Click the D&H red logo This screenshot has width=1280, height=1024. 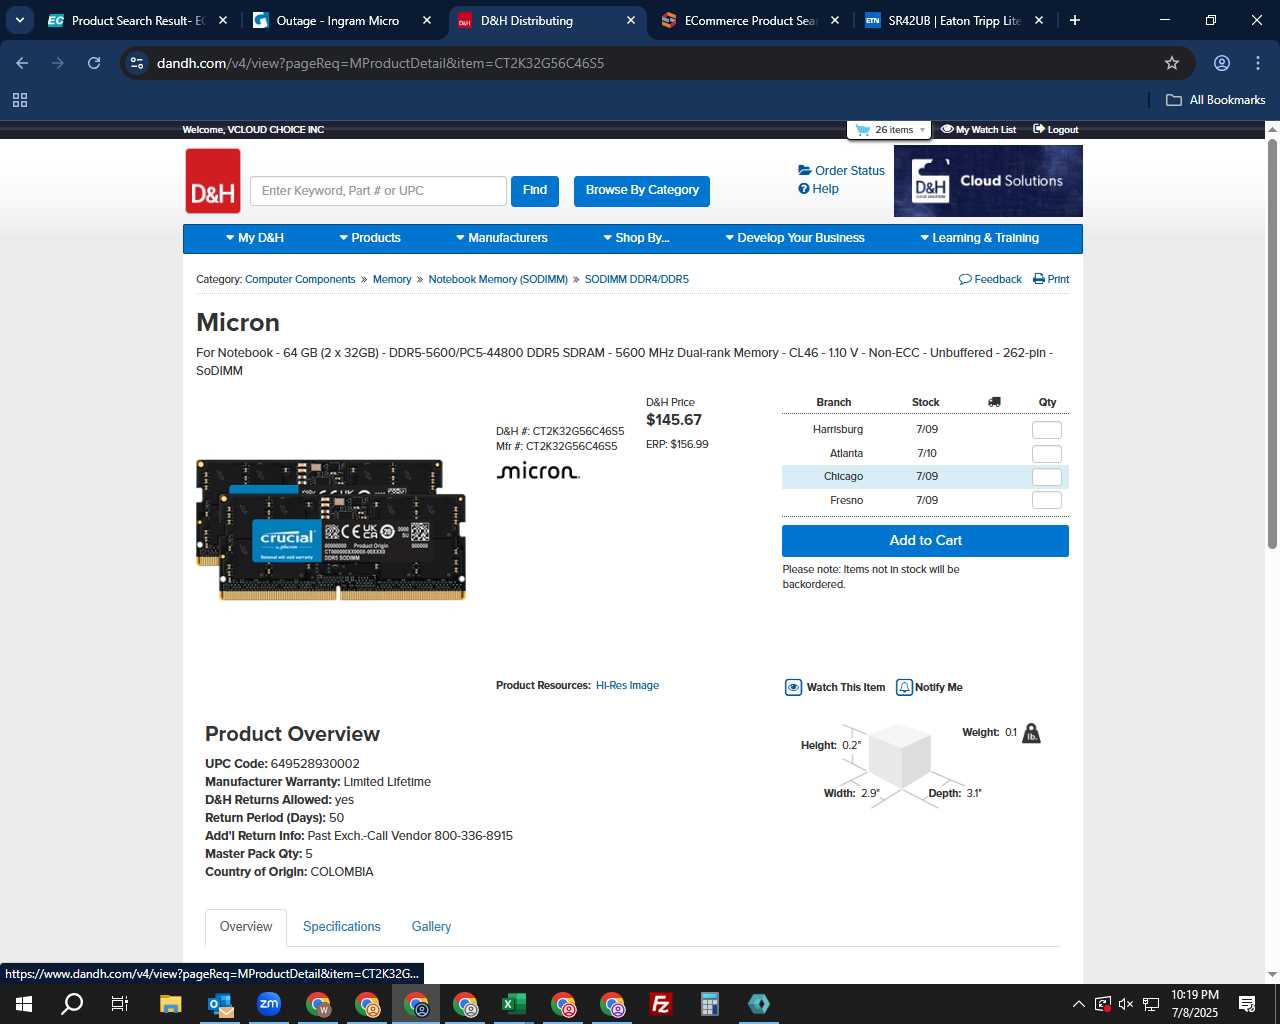213,181
